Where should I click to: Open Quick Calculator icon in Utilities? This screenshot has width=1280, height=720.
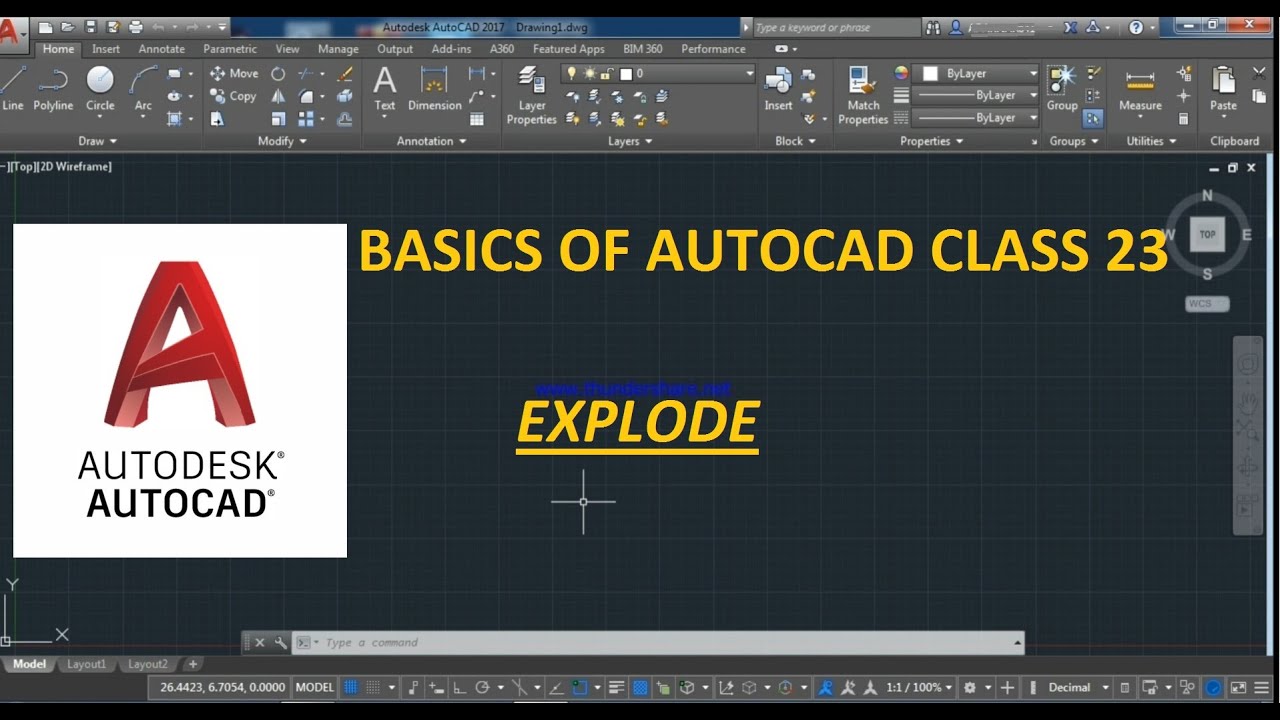coord(1184,119)
